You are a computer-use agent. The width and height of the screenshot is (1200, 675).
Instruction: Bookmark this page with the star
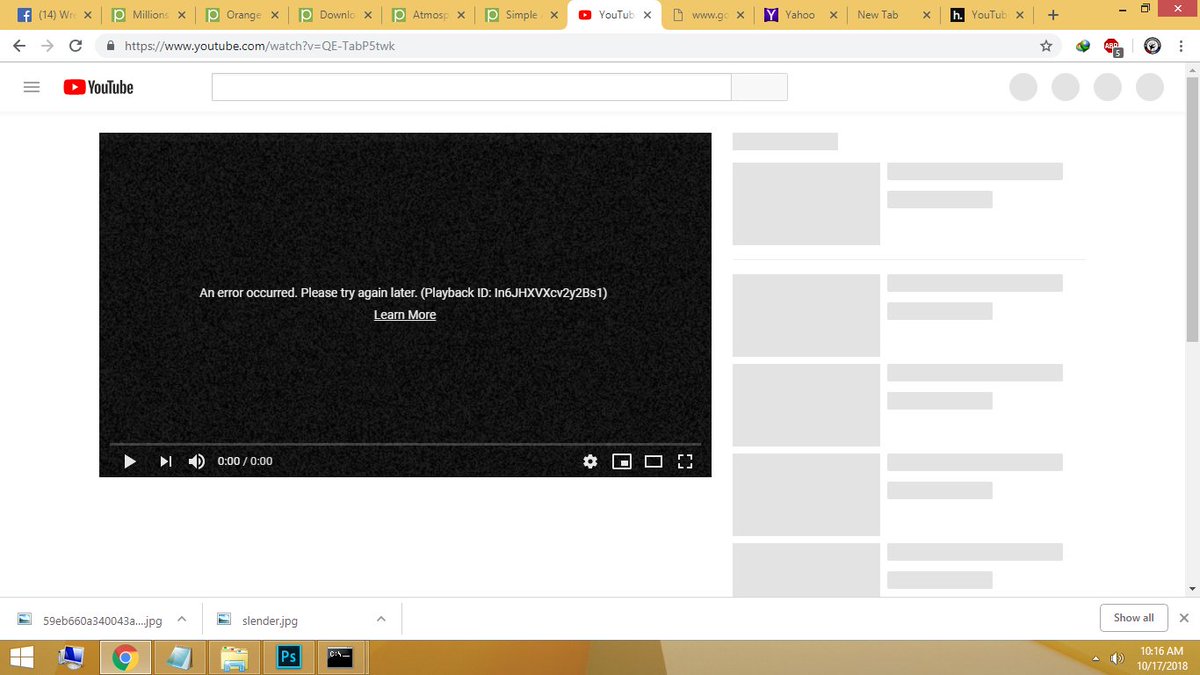click(1046, 46)
